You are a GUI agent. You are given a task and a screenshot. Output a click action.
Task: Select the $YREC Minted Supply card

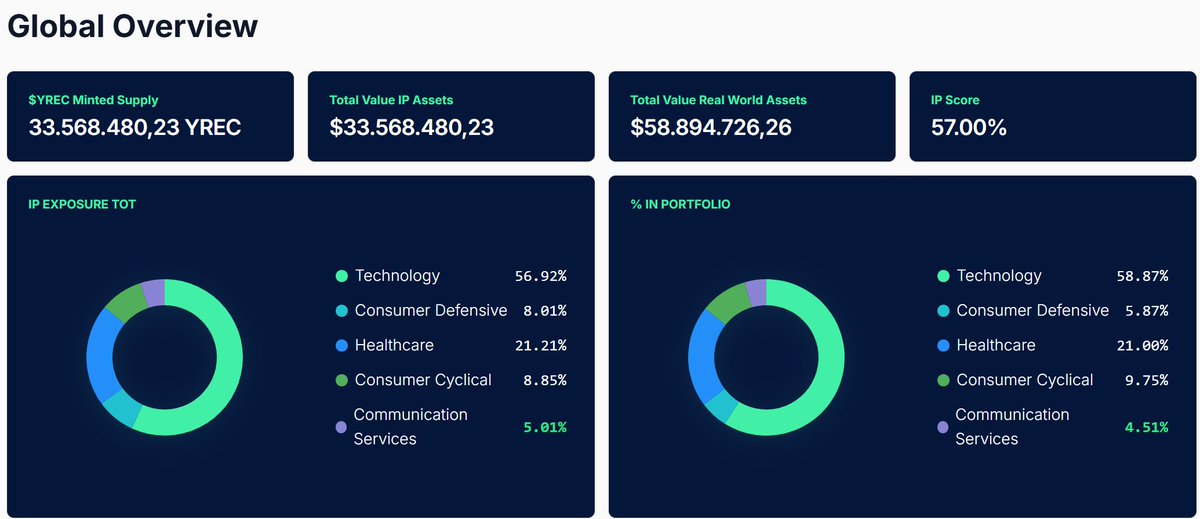[150, 116]
